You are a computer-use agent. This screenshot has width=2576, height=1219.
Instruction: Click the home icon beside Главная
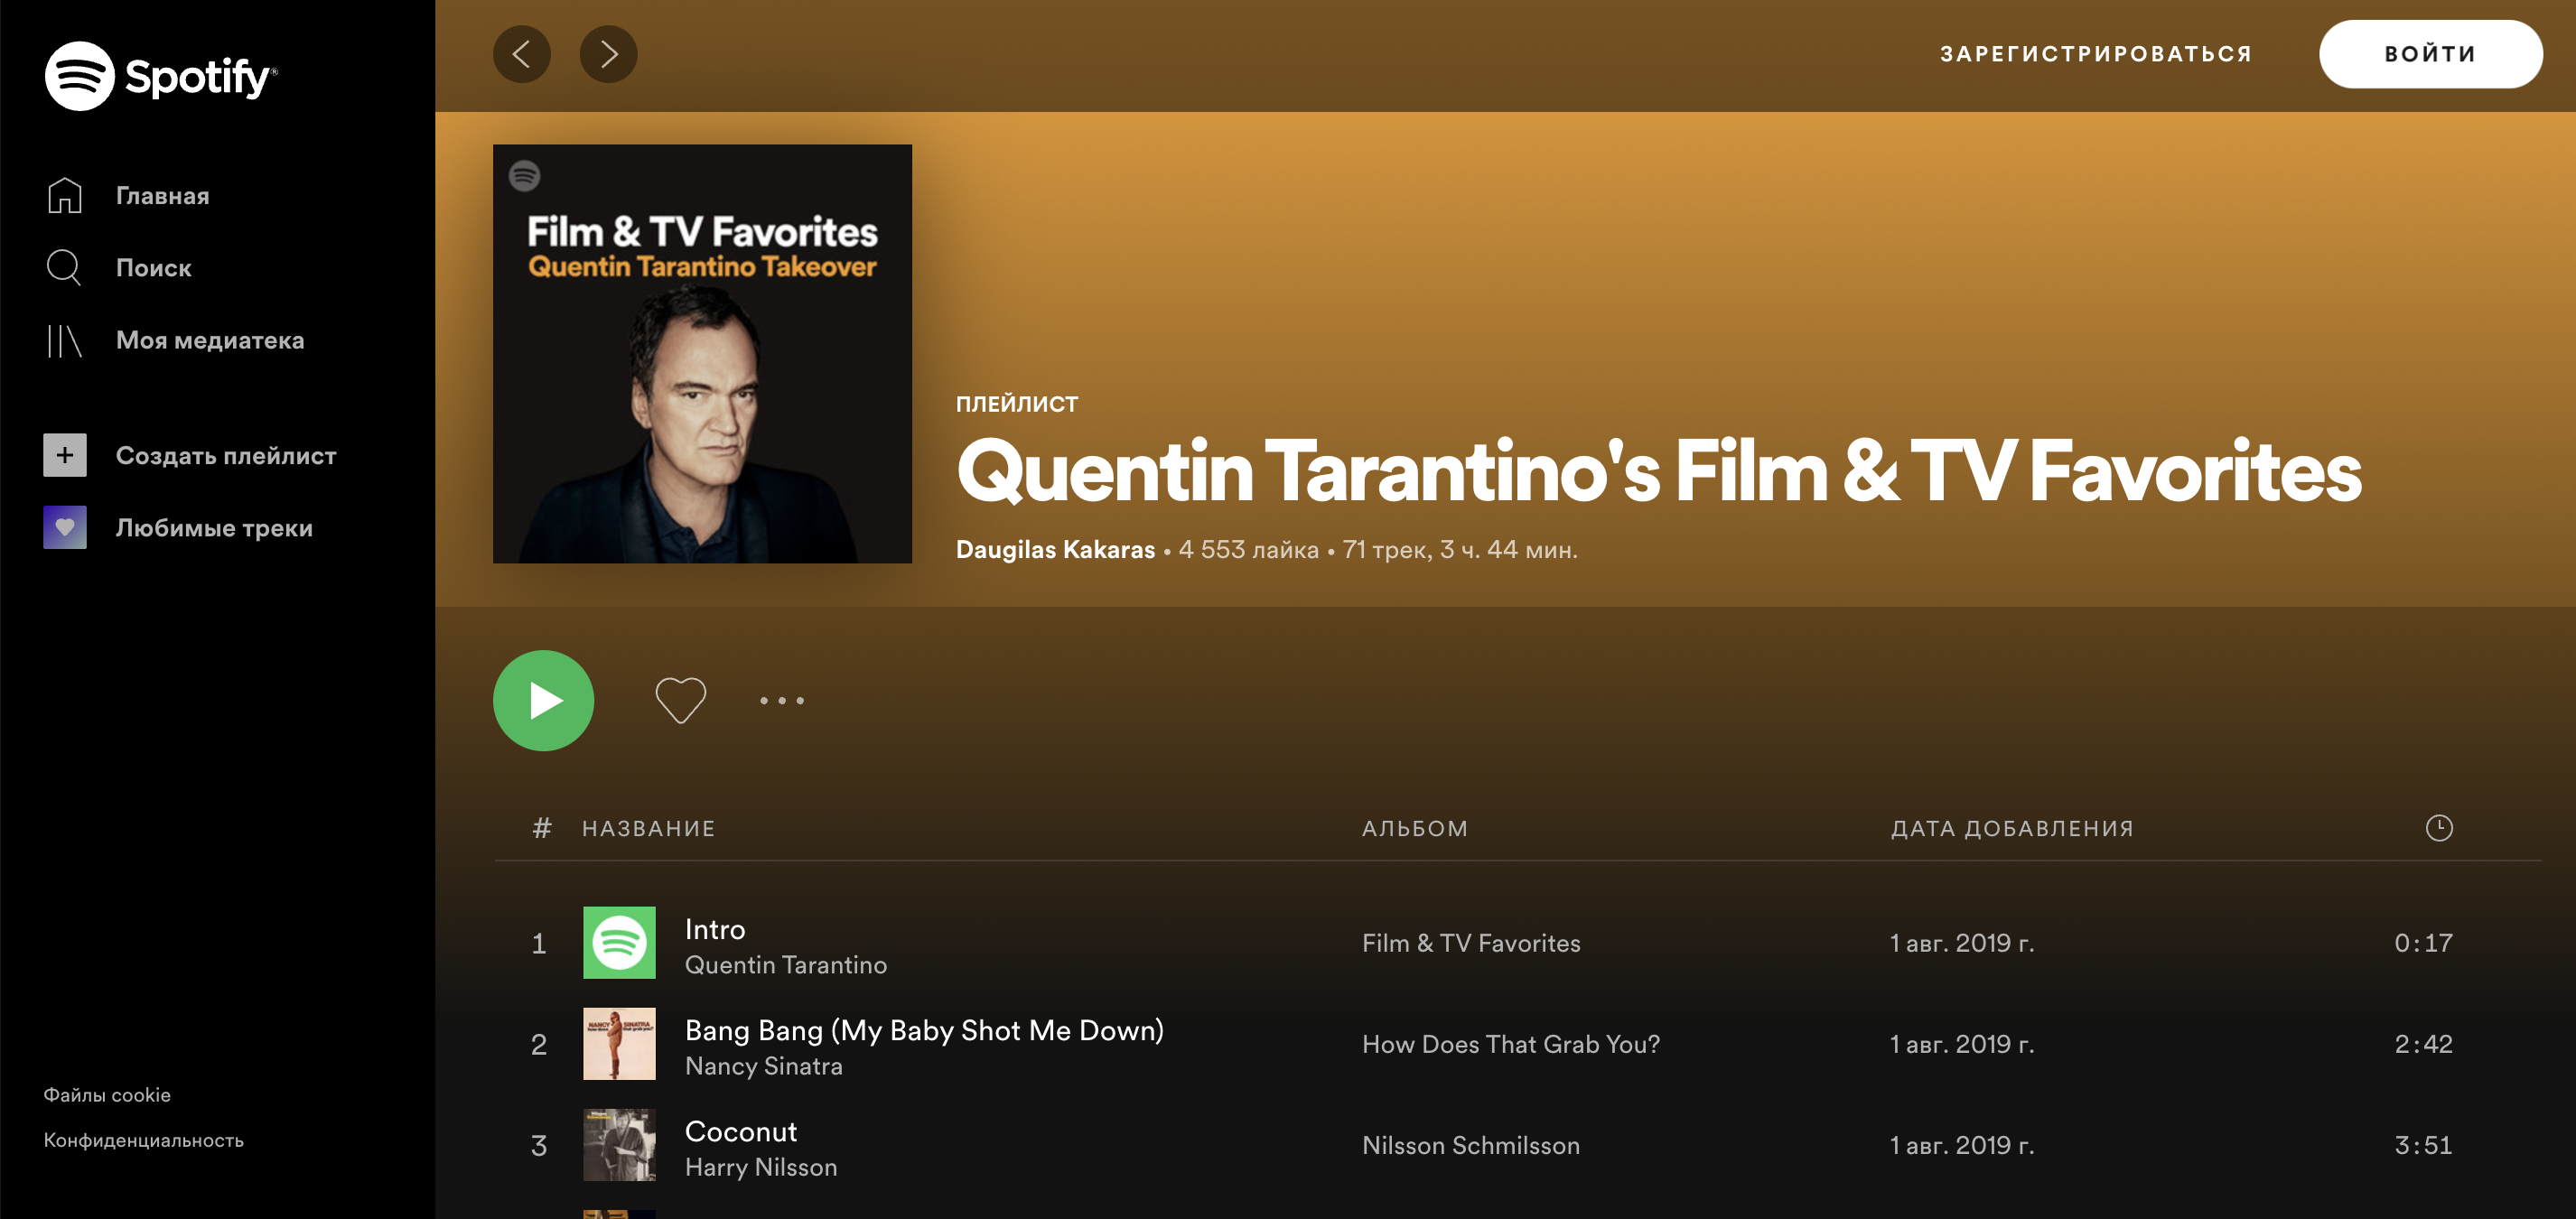click(x=65, y=195)
